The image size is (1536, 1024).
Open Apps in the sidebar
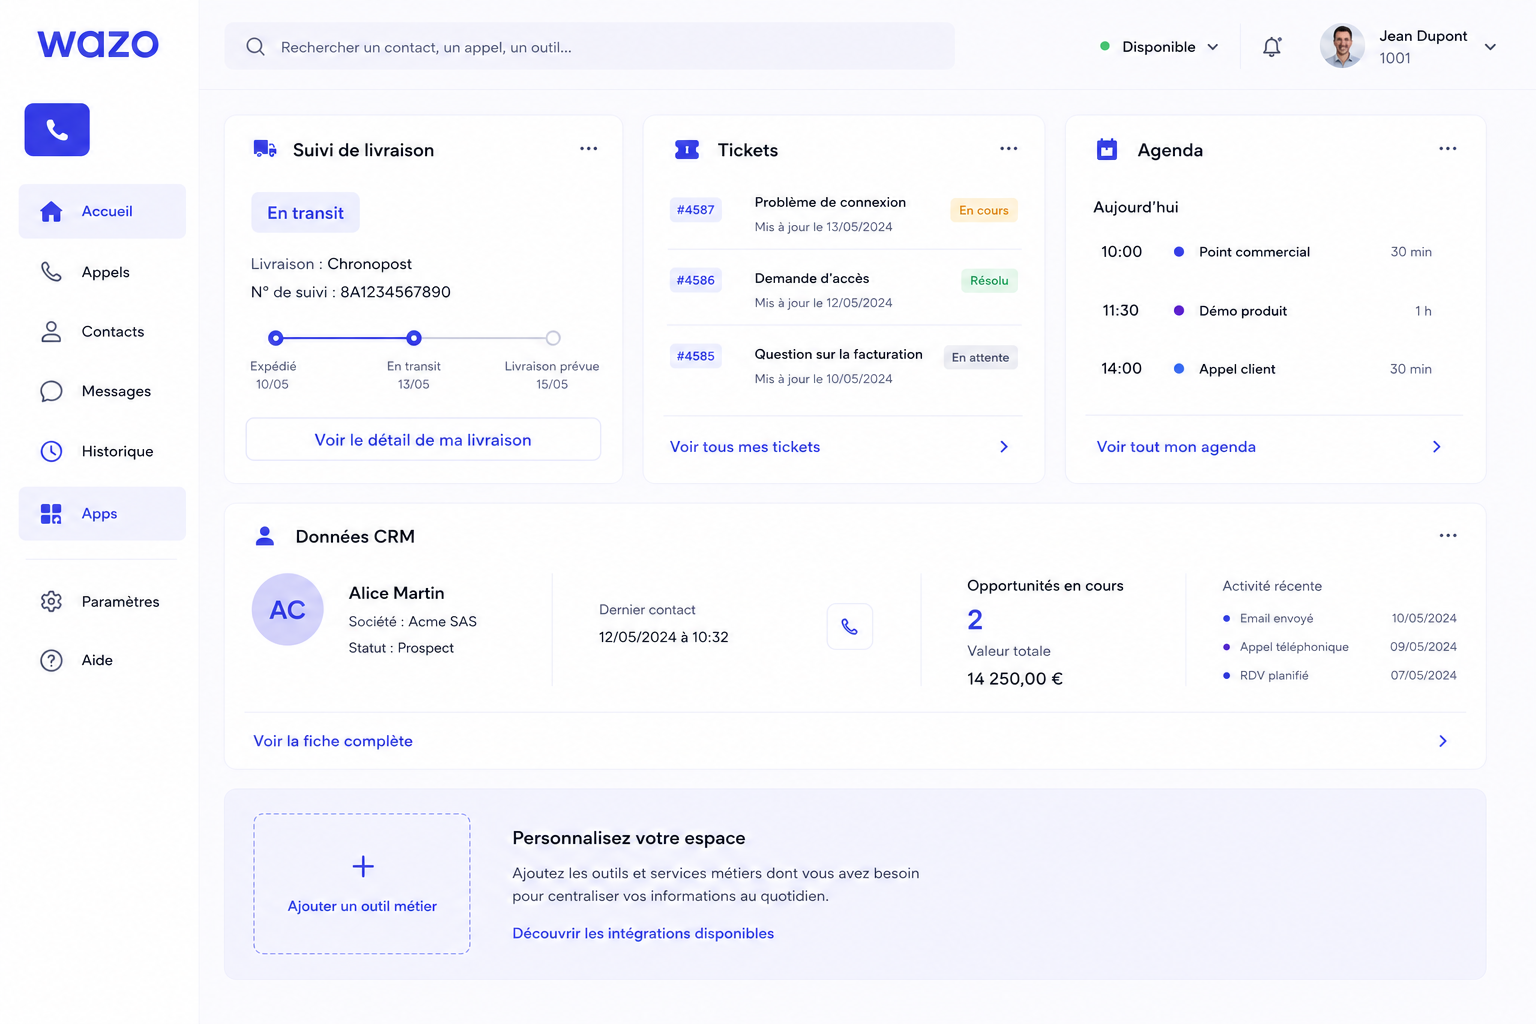(x=102, y=514)
